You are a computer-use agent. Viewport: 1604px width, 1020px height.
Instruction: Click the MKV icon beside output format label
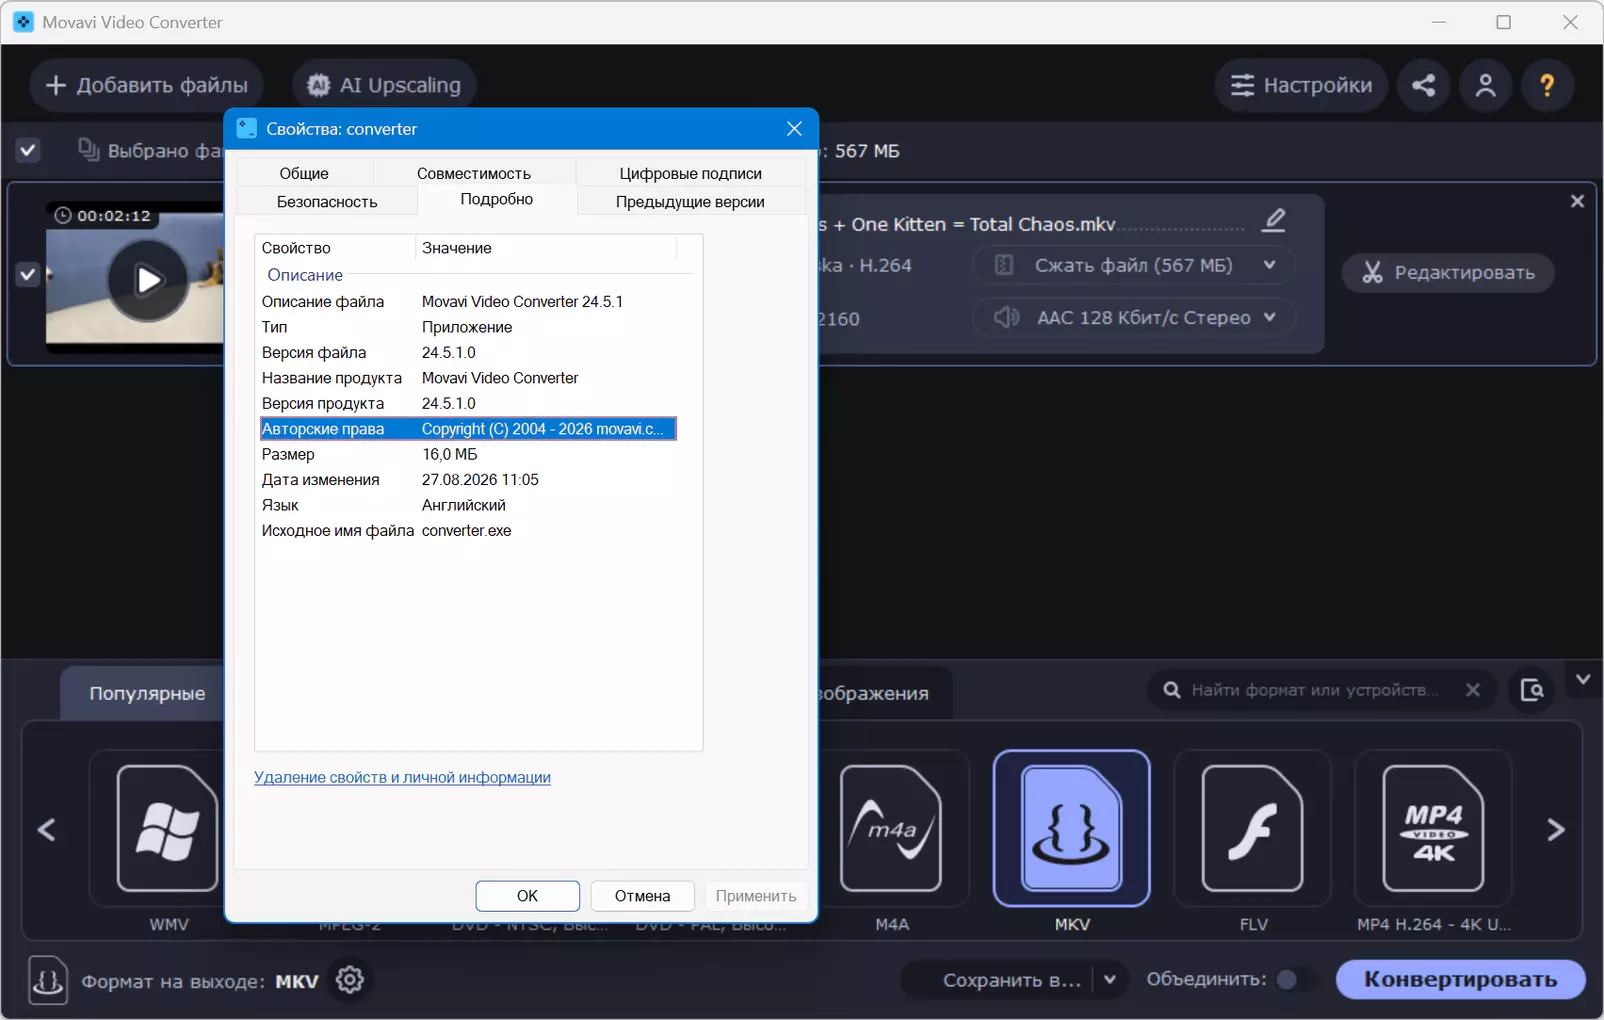(x=48, y=980)
